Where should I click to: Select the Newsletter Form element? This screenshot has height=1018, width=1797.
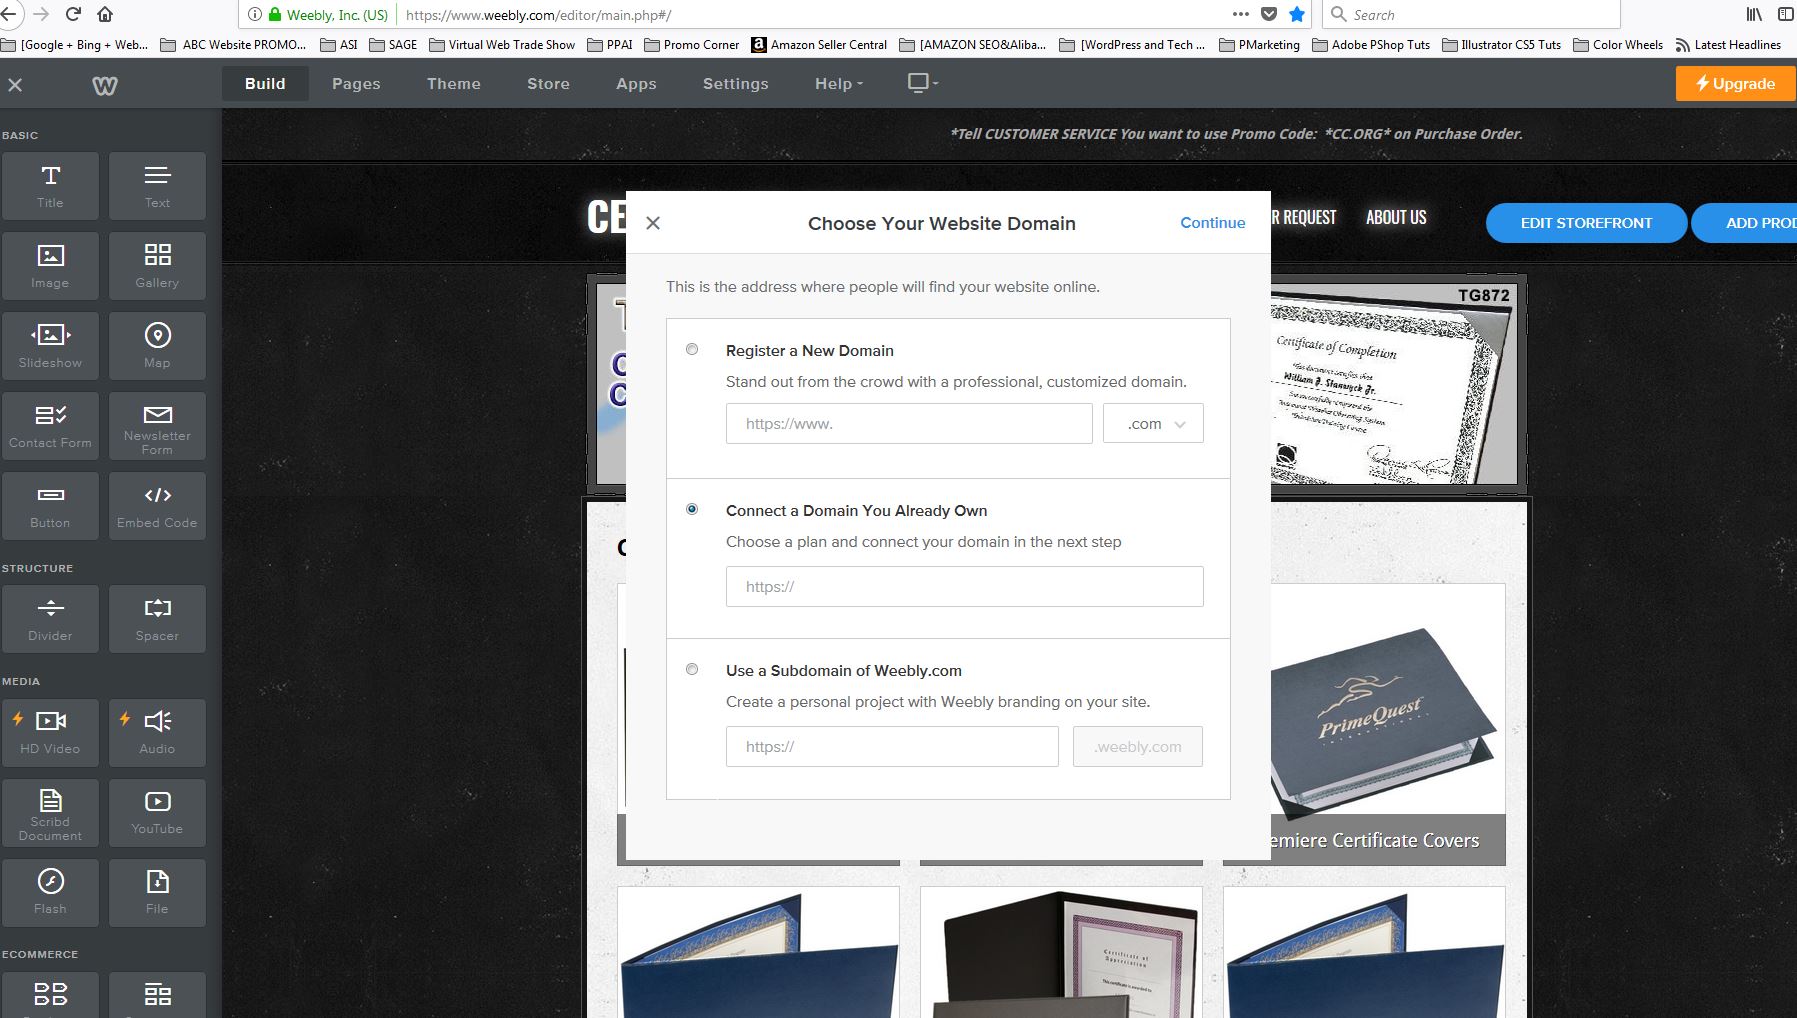tap(157, 426)
